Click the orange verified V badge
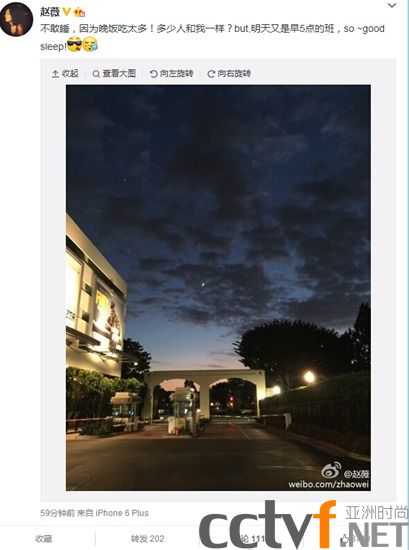This screenshot has width=409, height=550. pos(67,12)
